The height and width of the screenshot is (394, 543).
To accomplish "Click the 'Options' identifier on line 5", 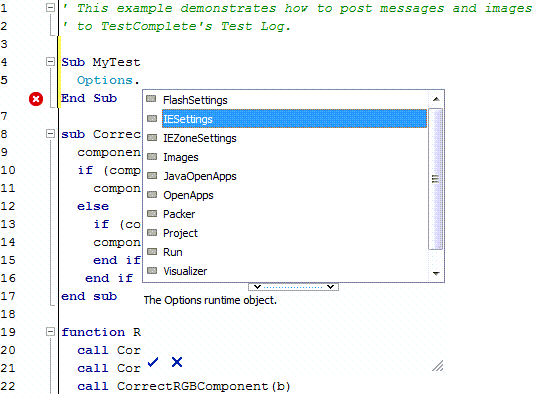I will tap(105, 80).
